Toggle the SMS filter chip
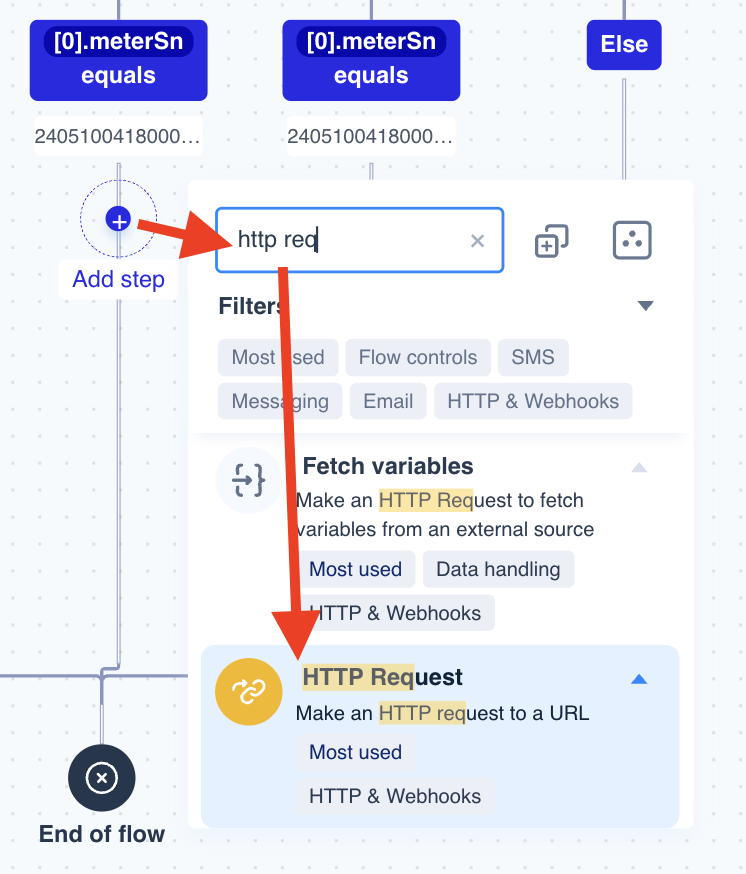 533,357
